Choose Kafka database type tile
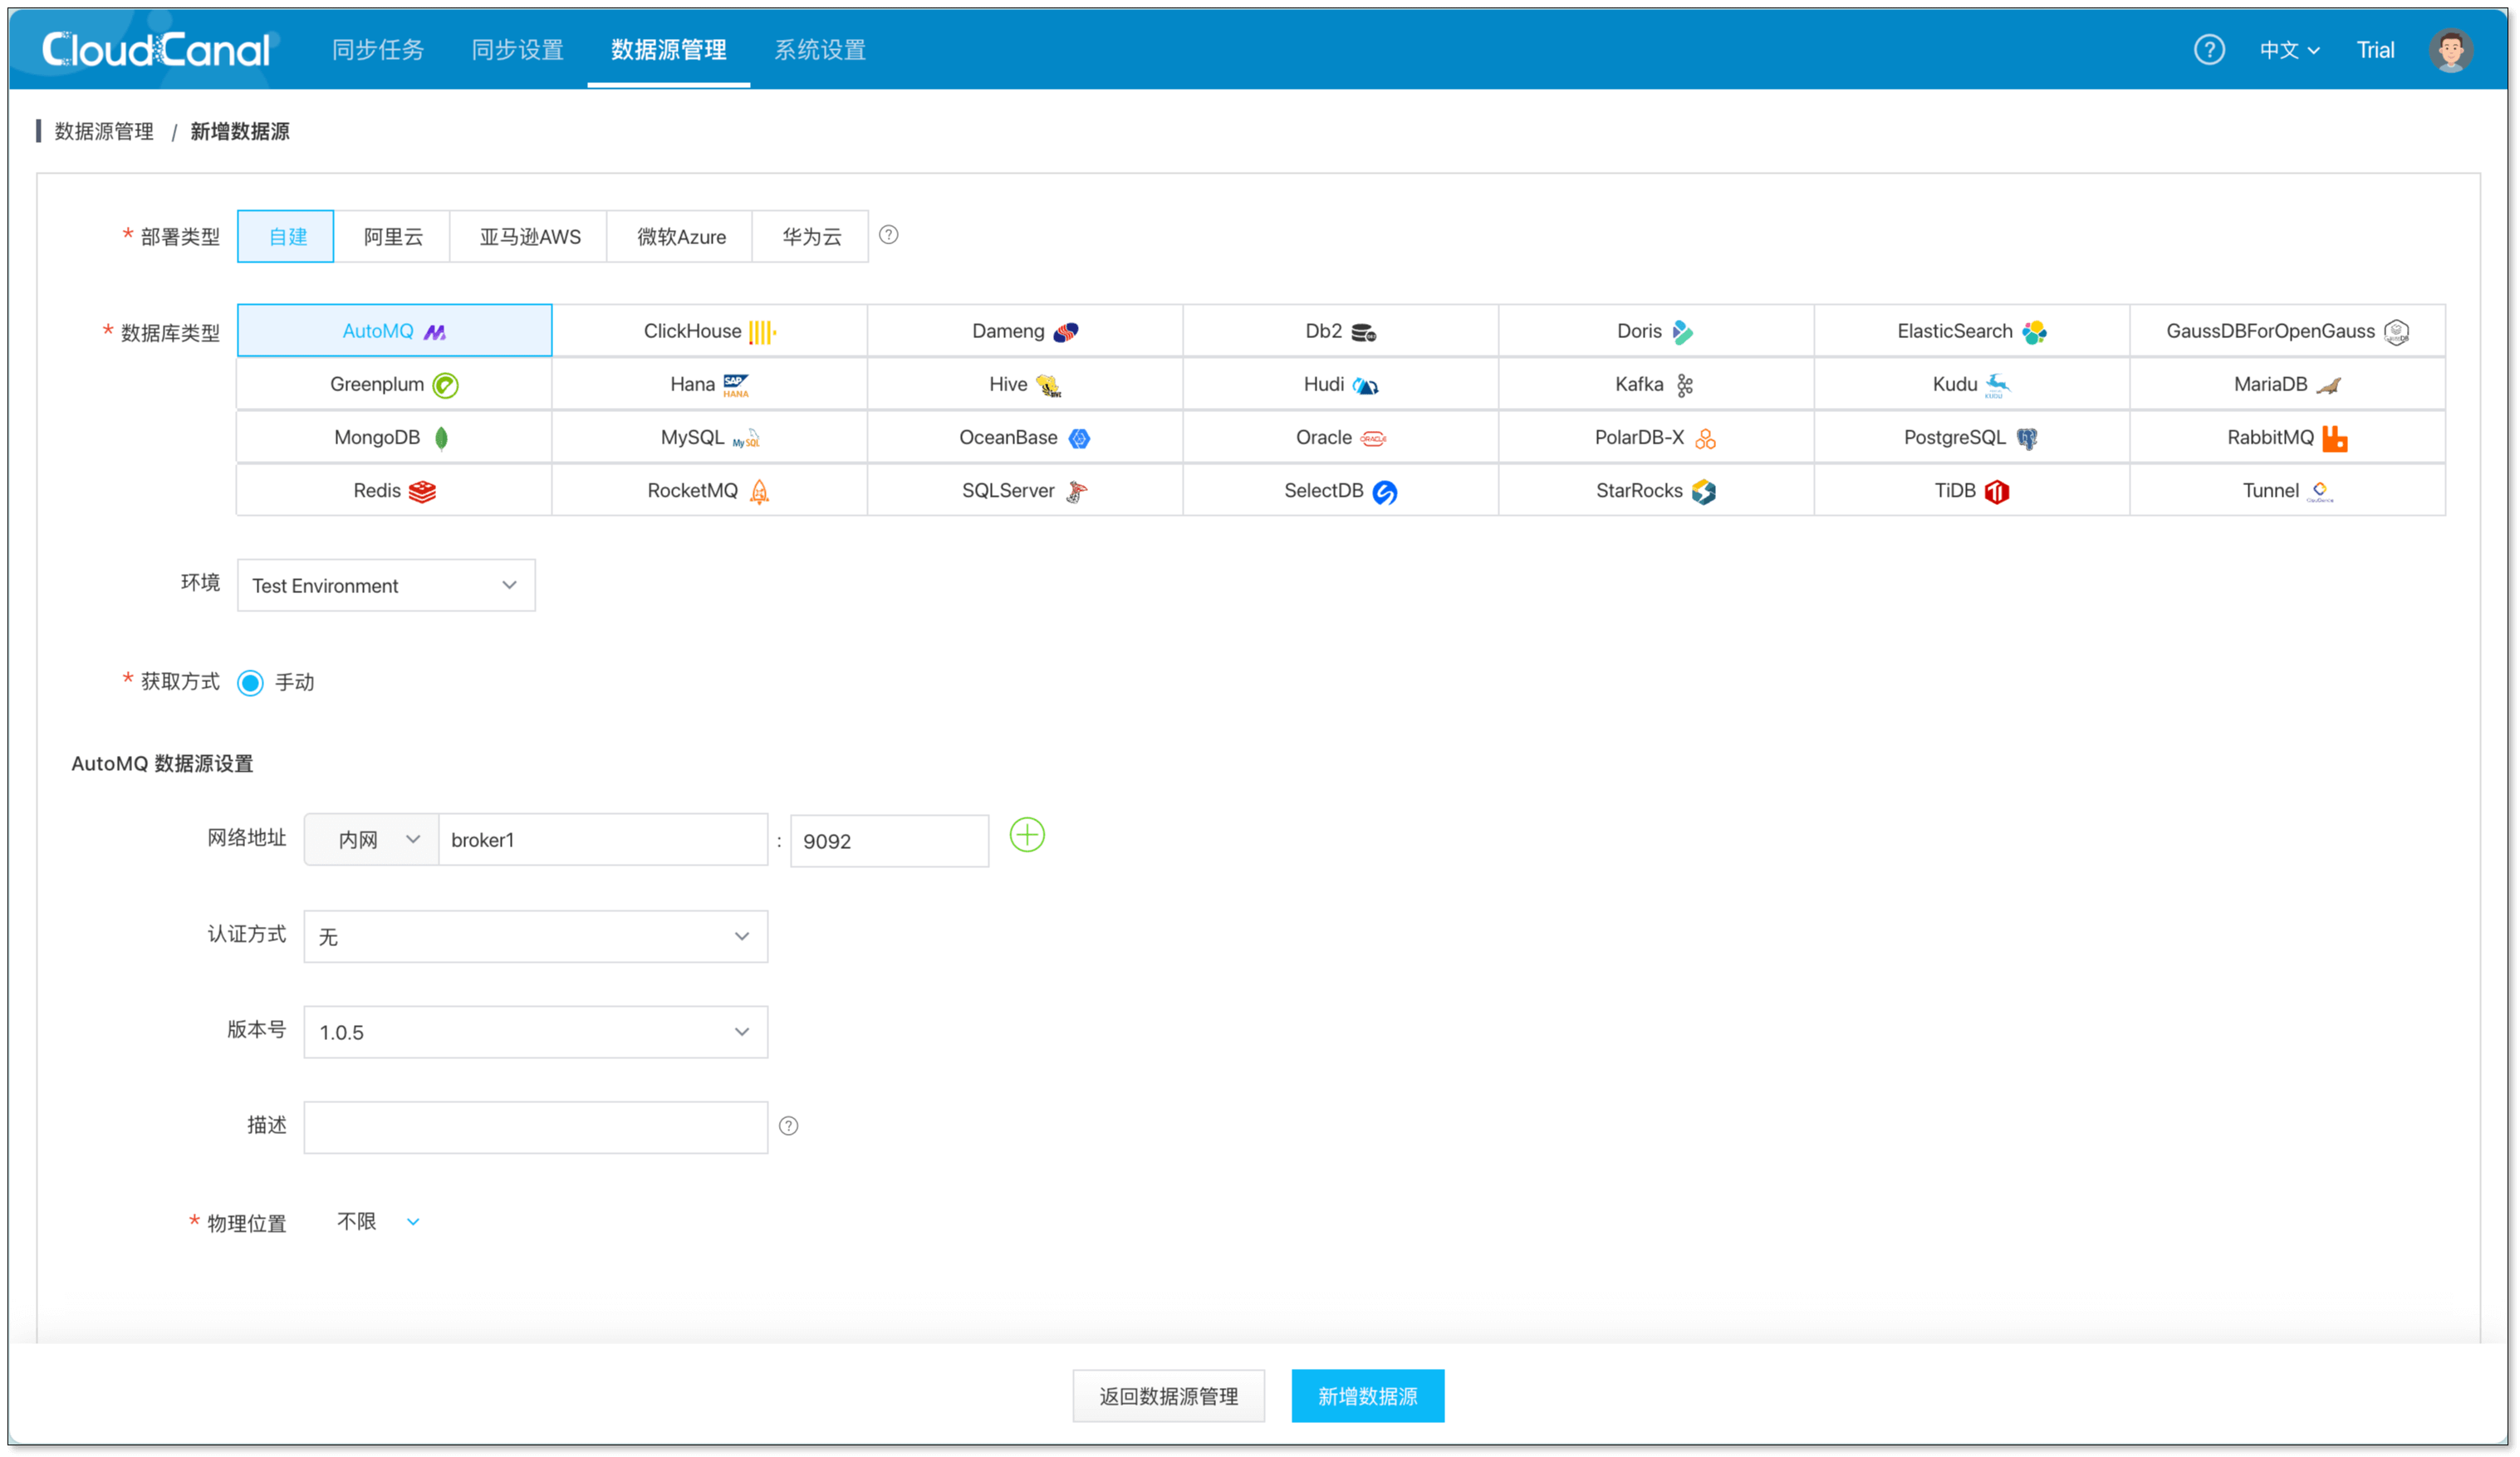Screen dimensions: 2520x1457 (1655, 385)
